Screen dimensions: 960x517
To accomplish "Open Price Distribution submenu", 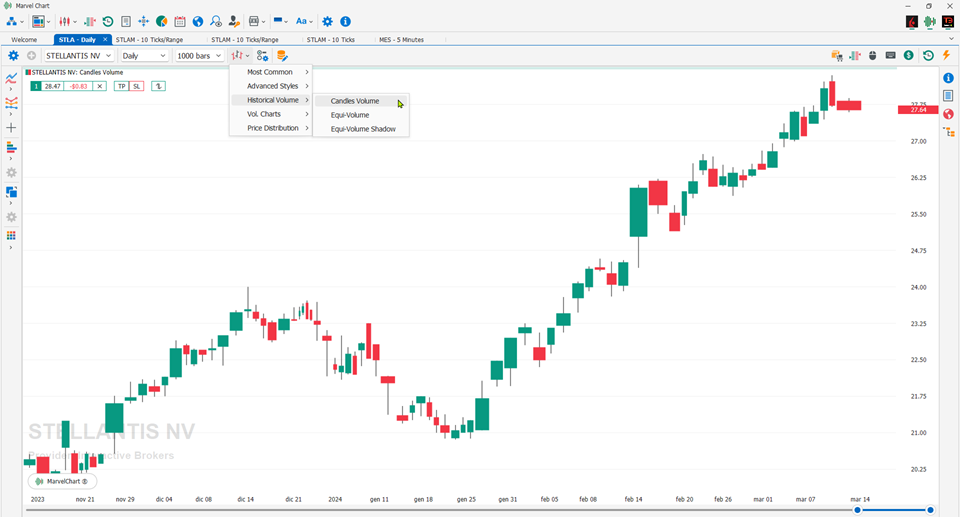I will click(271, 128).
